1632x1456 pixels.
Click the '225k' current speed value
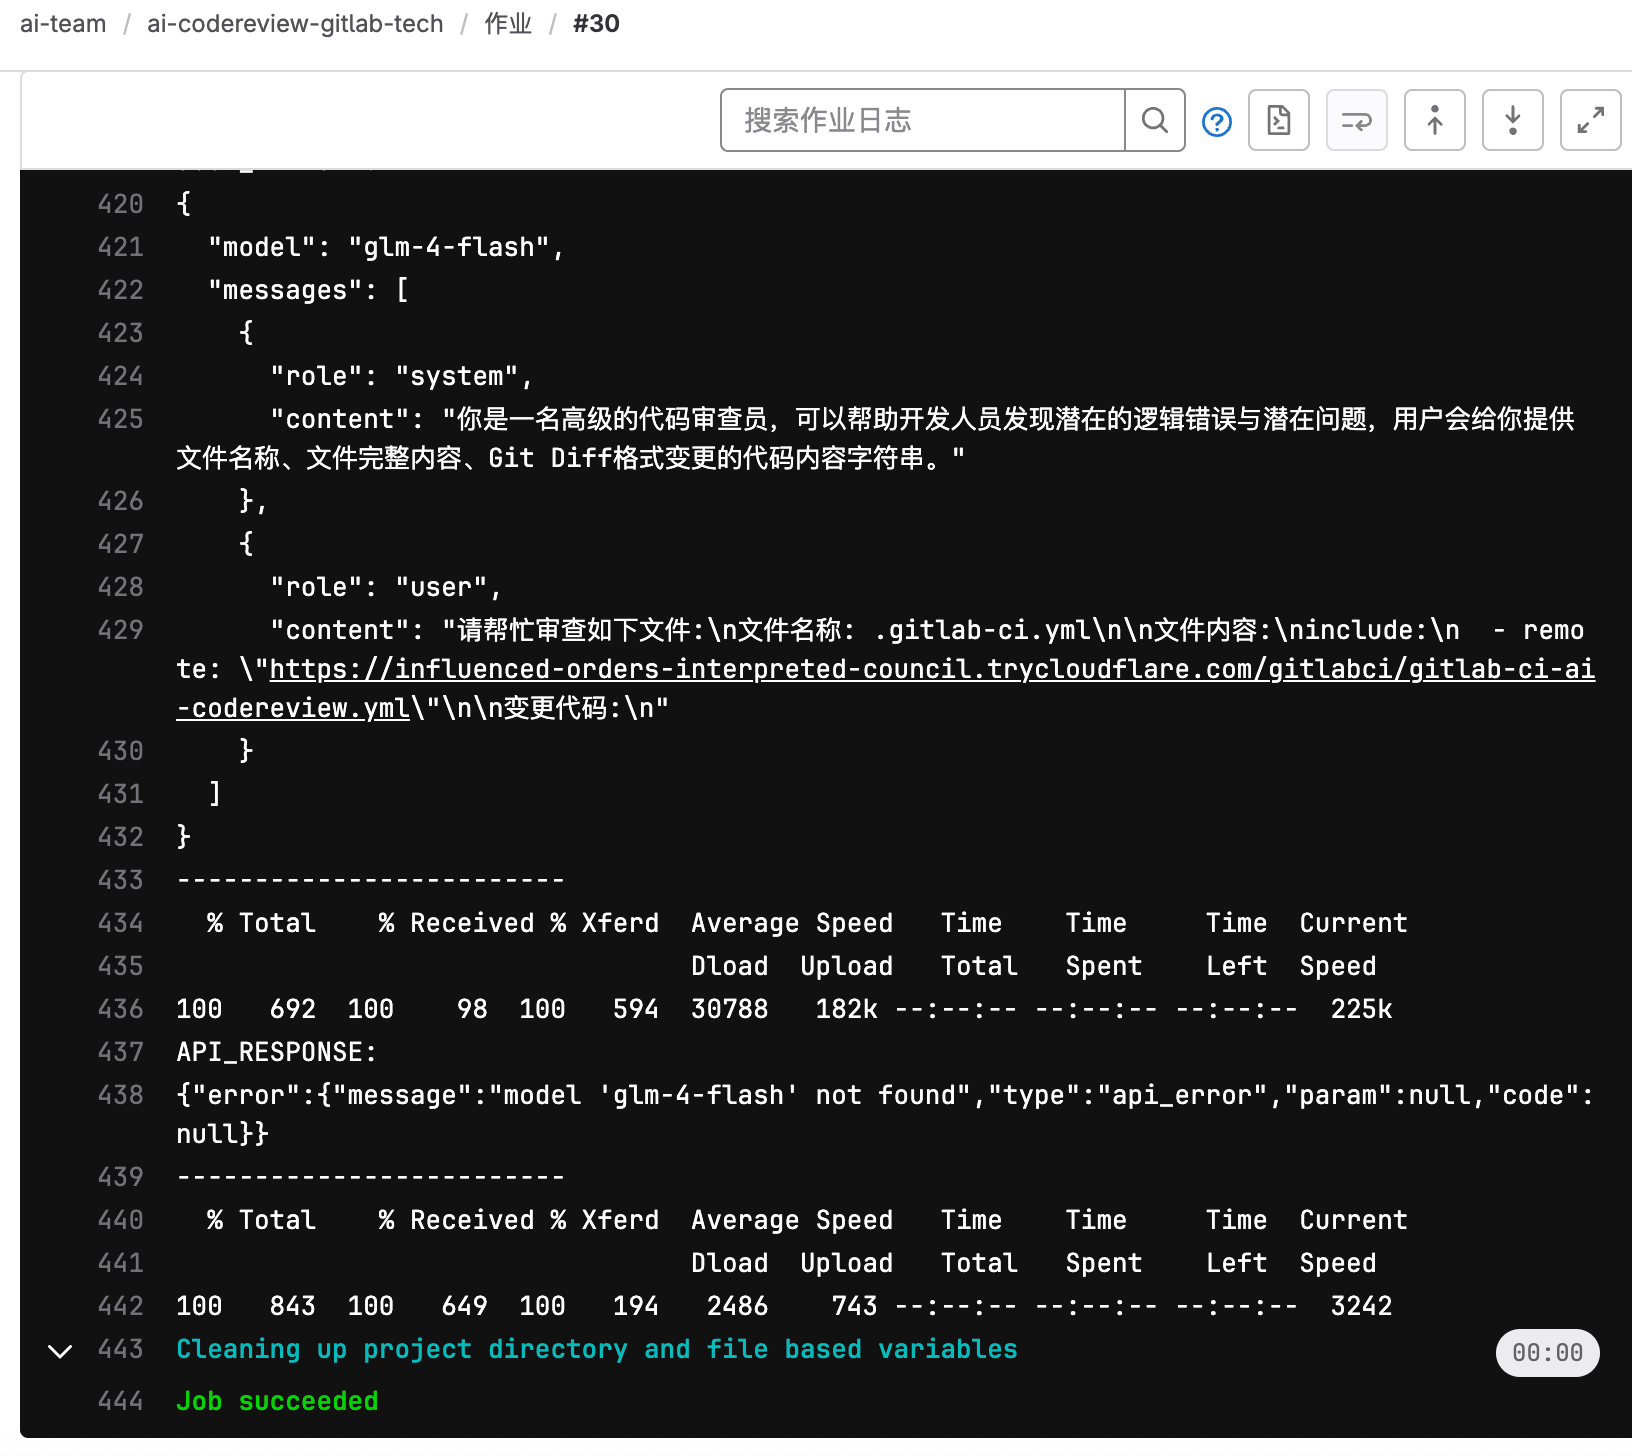point(1361,1009)
